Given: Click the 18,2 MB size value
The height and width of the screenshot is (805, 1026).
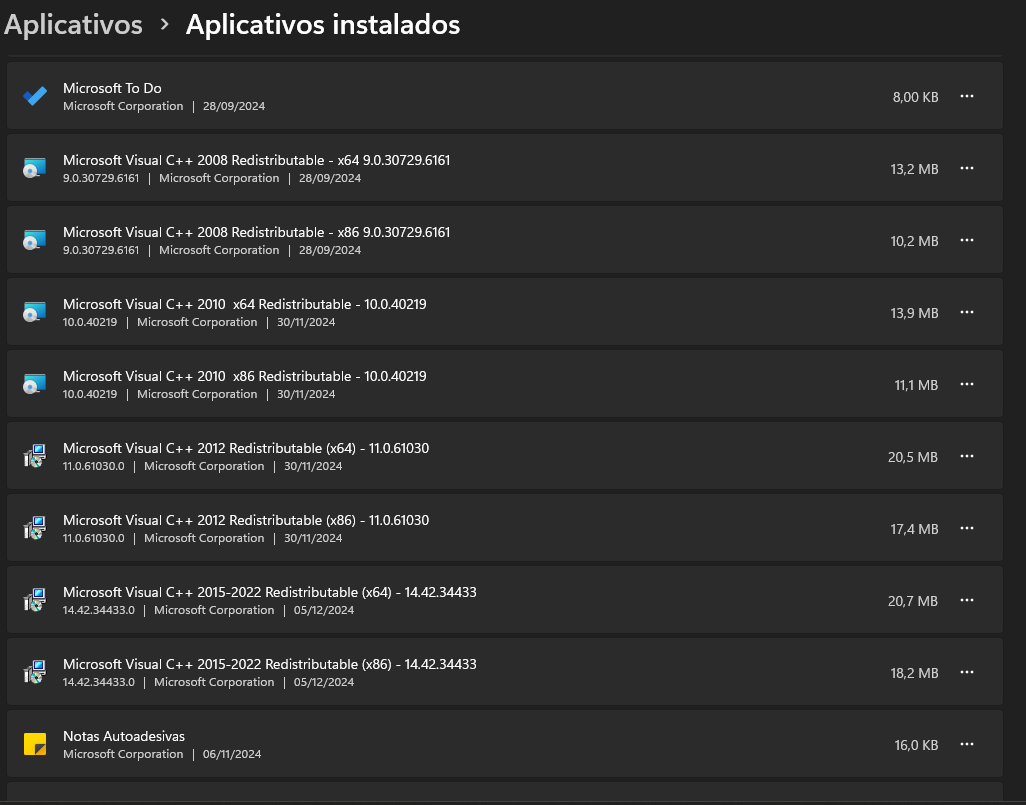Looking at the screenshot, I should 914,673.
